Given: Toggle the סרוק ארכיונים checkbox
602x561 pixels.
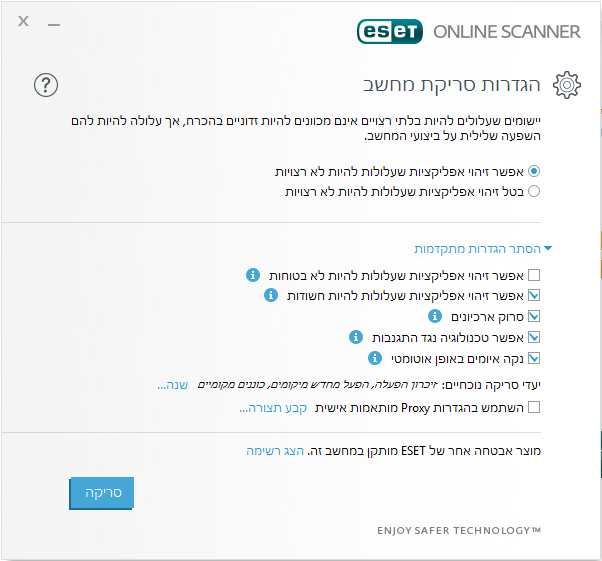Looking at the screenshot, I should [534, 316].
